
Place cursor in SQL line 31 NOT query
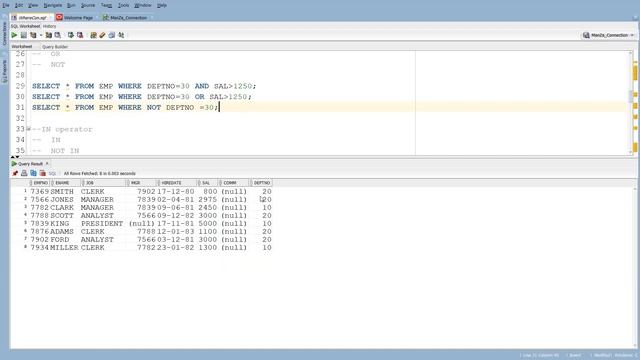(126, 107)
